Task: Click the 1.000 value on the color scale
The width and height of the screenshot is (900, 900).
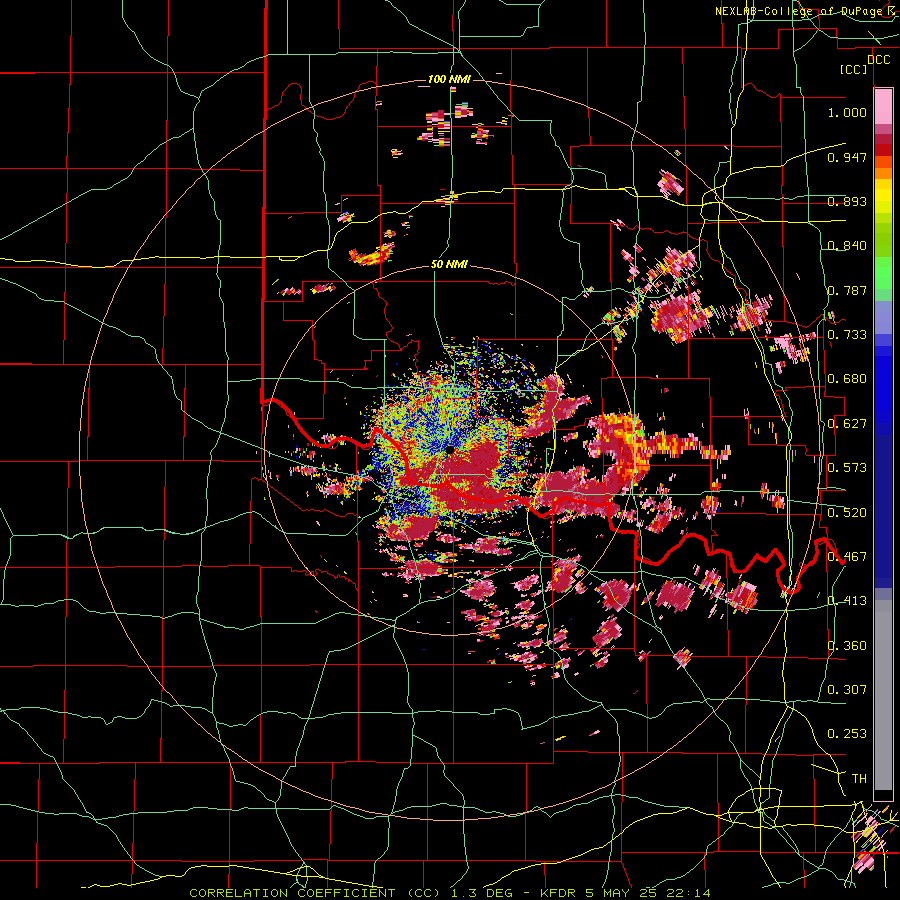Action: pyautogui.click(x=847, y=112)
